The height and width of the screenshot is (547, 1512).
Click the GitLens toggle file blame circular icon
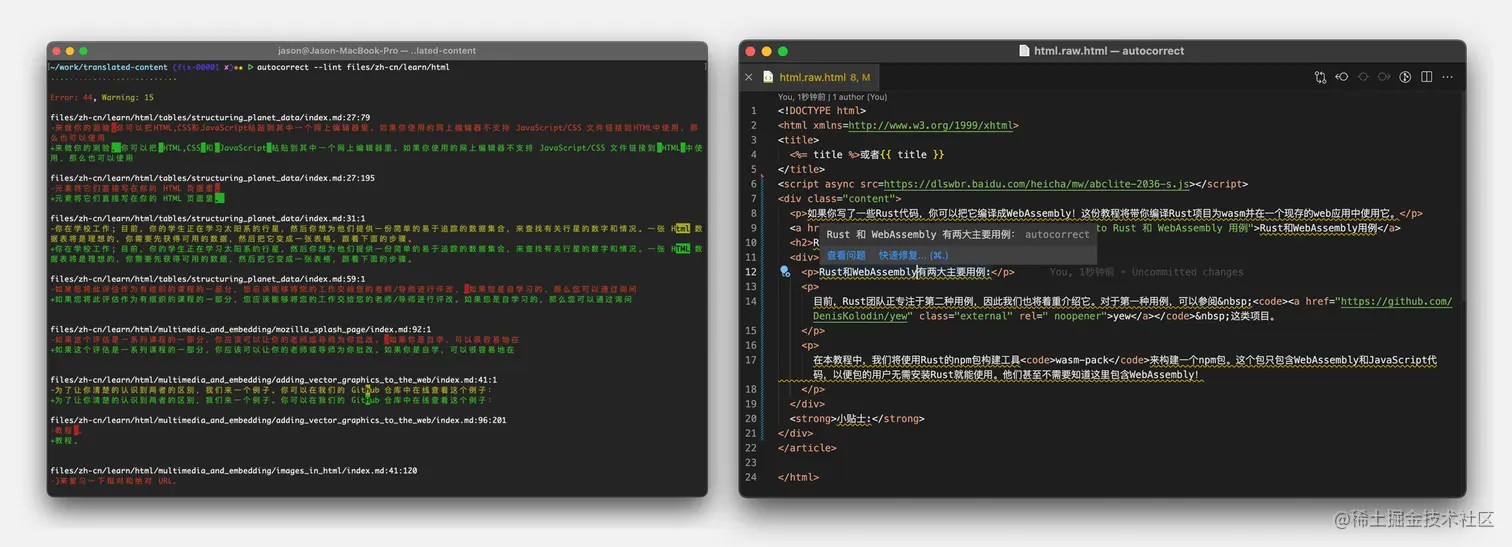(1405, 77)
